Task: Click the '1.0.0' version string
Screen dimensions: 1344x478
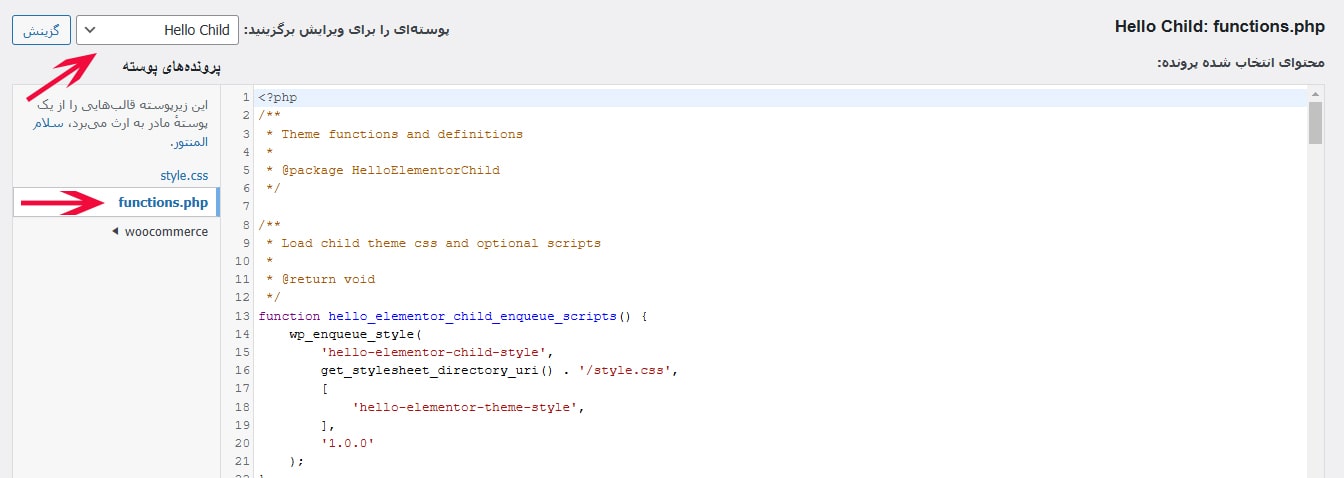Action: click(348, 443)
